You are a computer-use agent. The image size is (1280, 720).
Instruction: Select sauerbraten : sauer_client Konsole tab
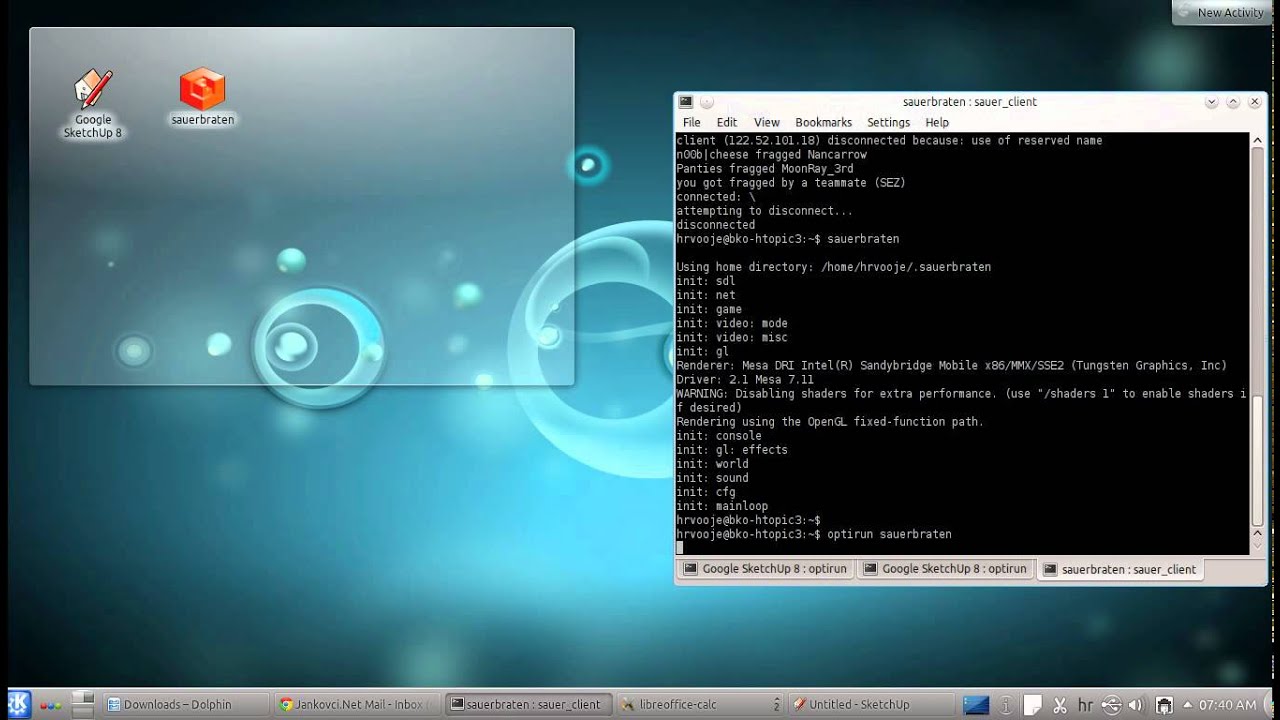pos(1120,569)
